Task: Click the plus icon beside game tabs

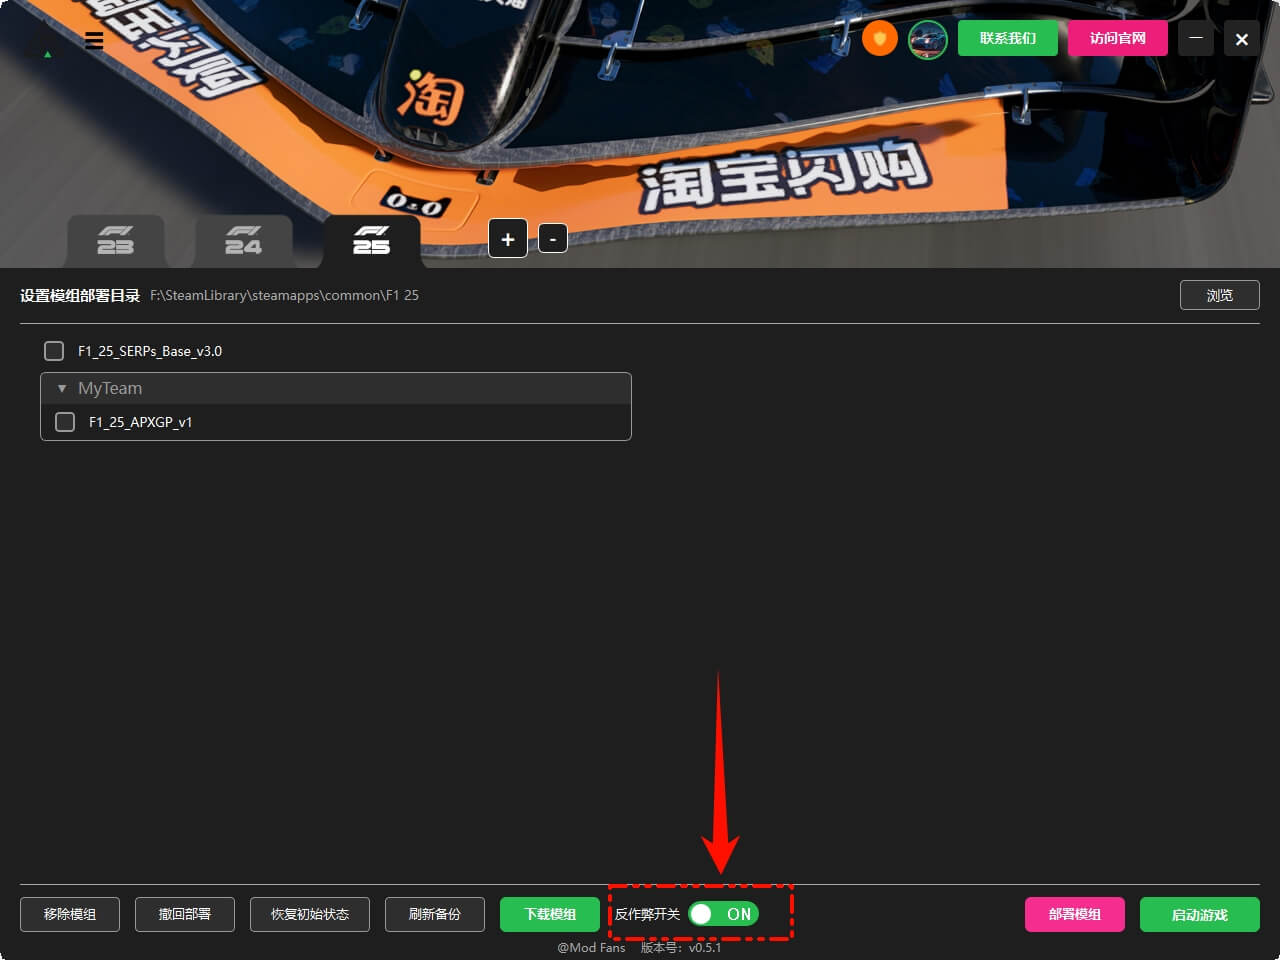Action: [x=508, y=239]
